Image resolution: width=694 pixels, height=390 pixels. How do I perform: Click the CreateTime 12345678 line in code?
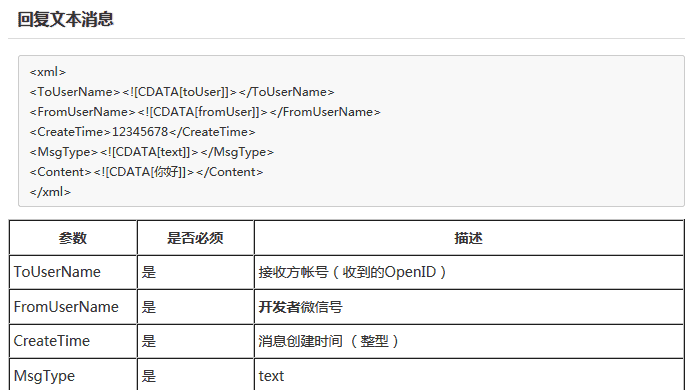143,132
